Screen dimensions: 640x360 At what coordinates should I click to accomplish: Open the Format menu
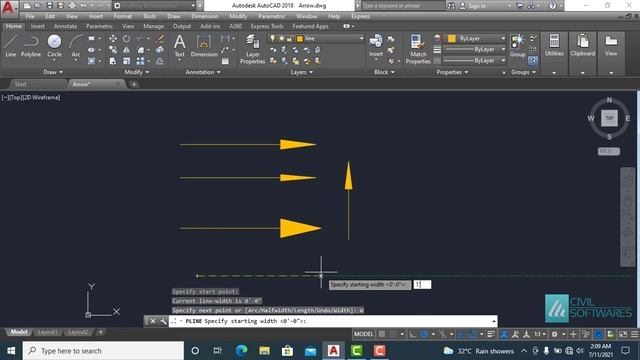pos(122,16)
